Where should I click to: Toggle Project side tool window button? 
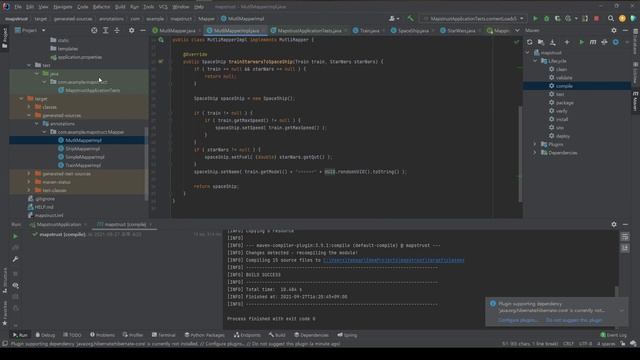pyautogui.click(x=4, y=38)
